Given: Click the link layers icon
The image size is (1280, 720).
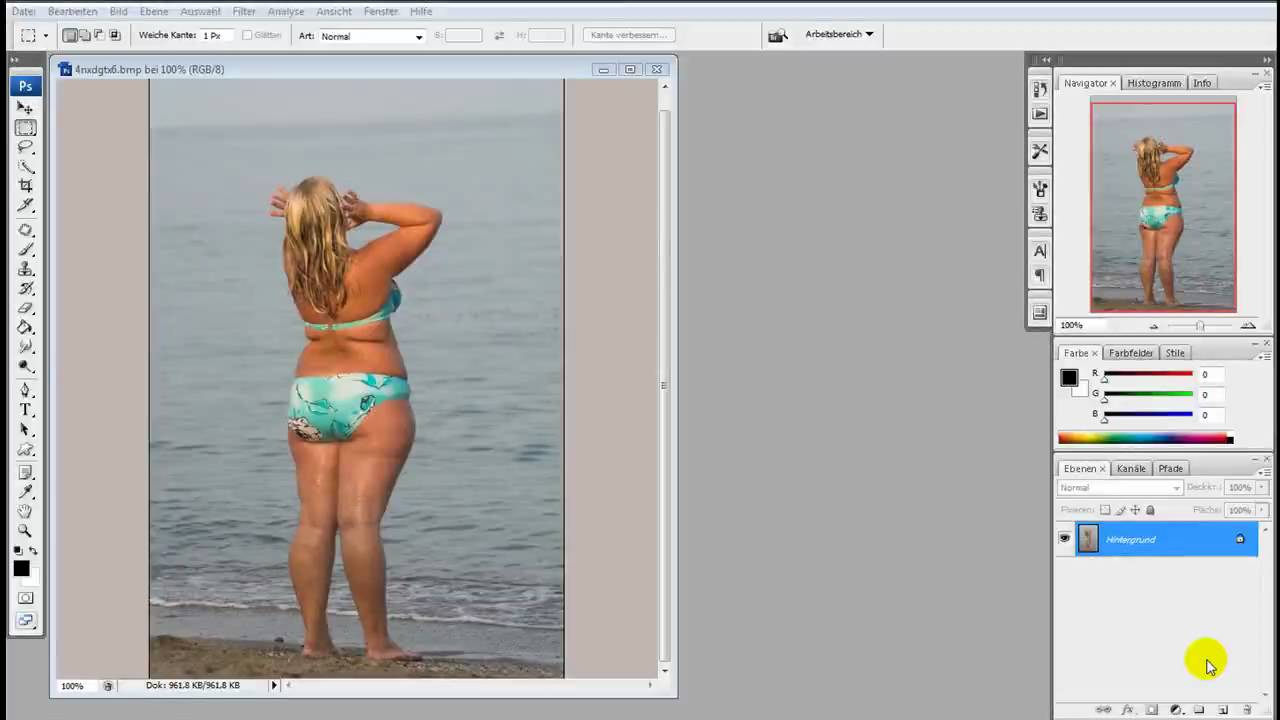Looking at the screenshot, I should [1103, 710].
